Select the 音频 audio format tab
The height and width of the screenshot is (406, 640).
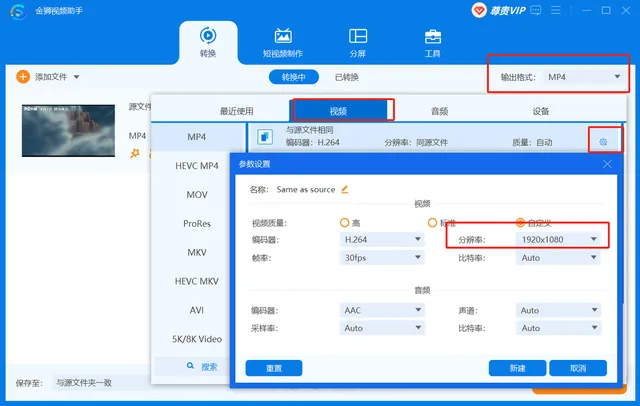click(440, 111)
